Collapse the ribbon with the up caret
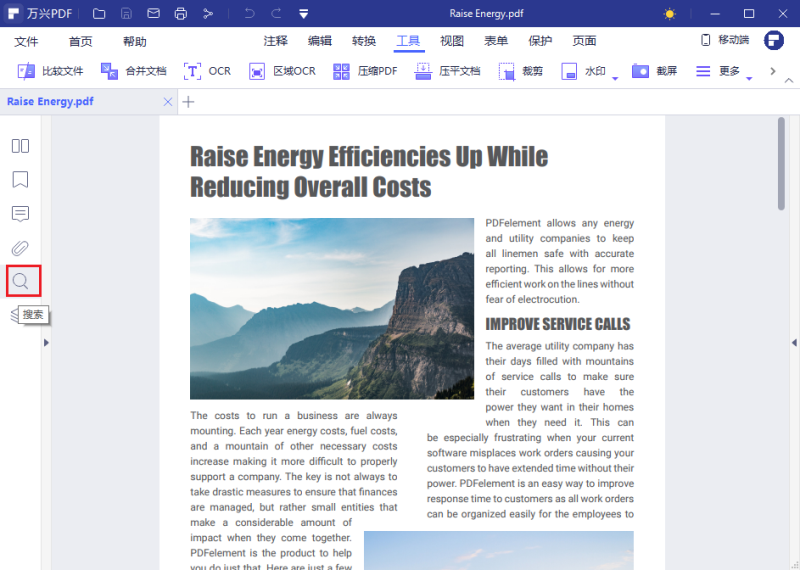This screenshot has width=800, height=570. point(789,80)
